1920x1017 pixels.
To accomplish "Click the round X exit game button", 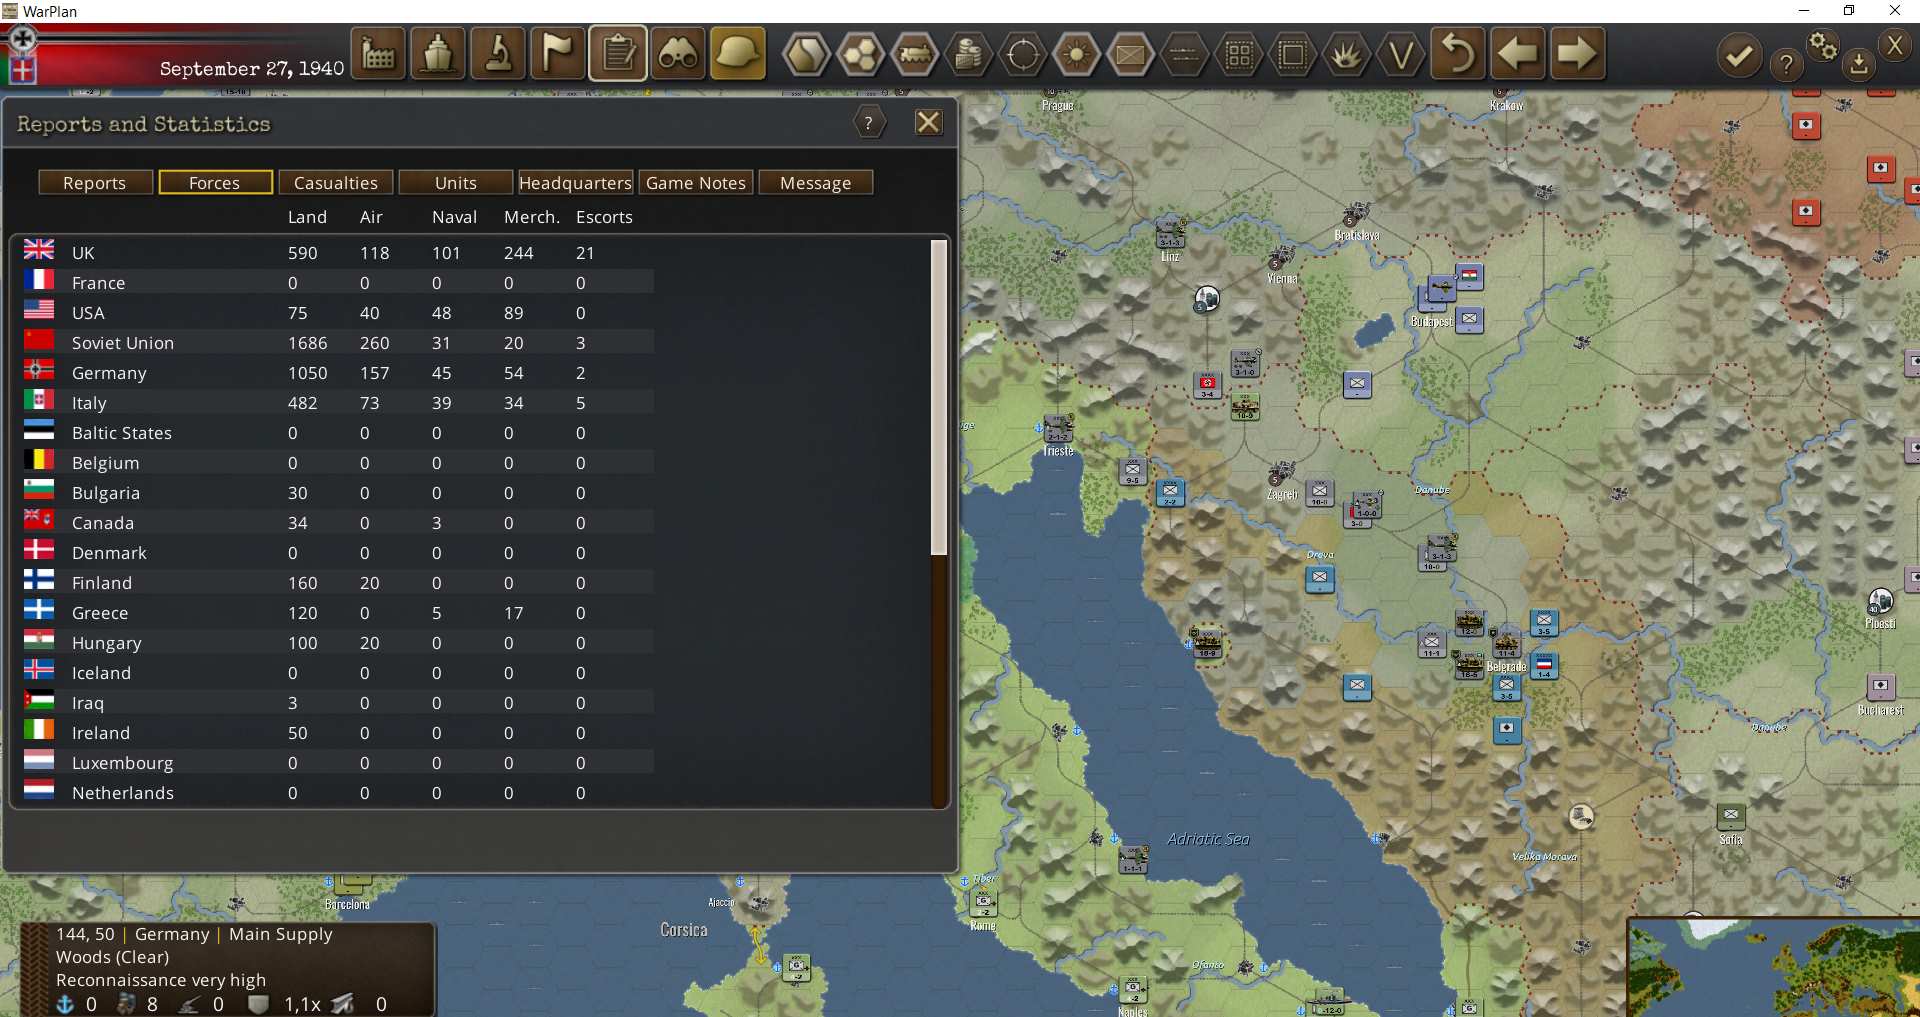I will [1895, 45].
